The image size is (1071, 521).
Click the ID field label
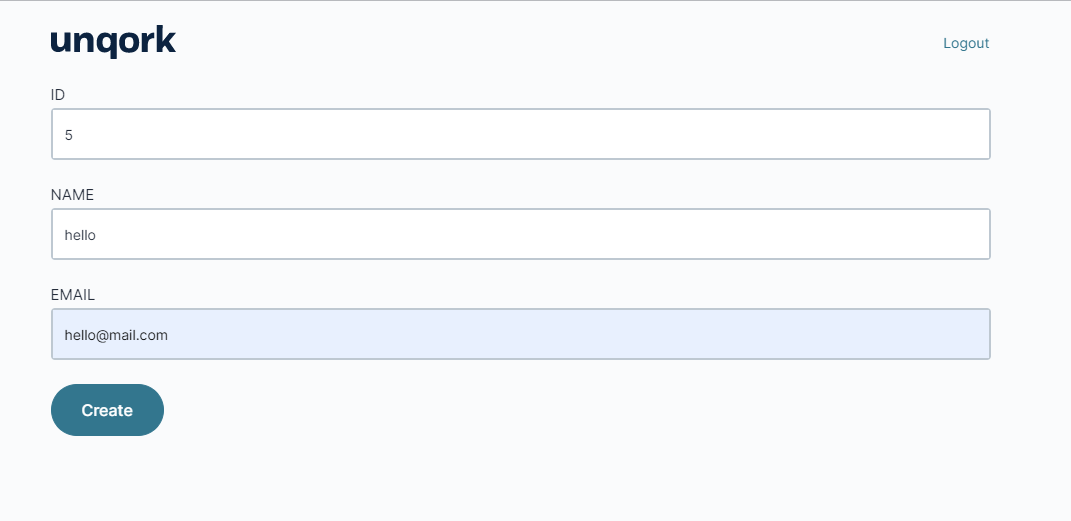click(58, 94)
